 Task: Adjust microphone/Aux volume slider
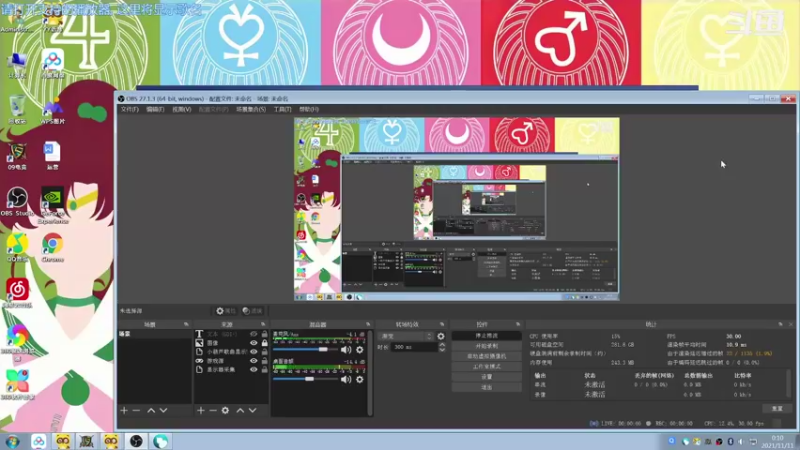point(306,349)
